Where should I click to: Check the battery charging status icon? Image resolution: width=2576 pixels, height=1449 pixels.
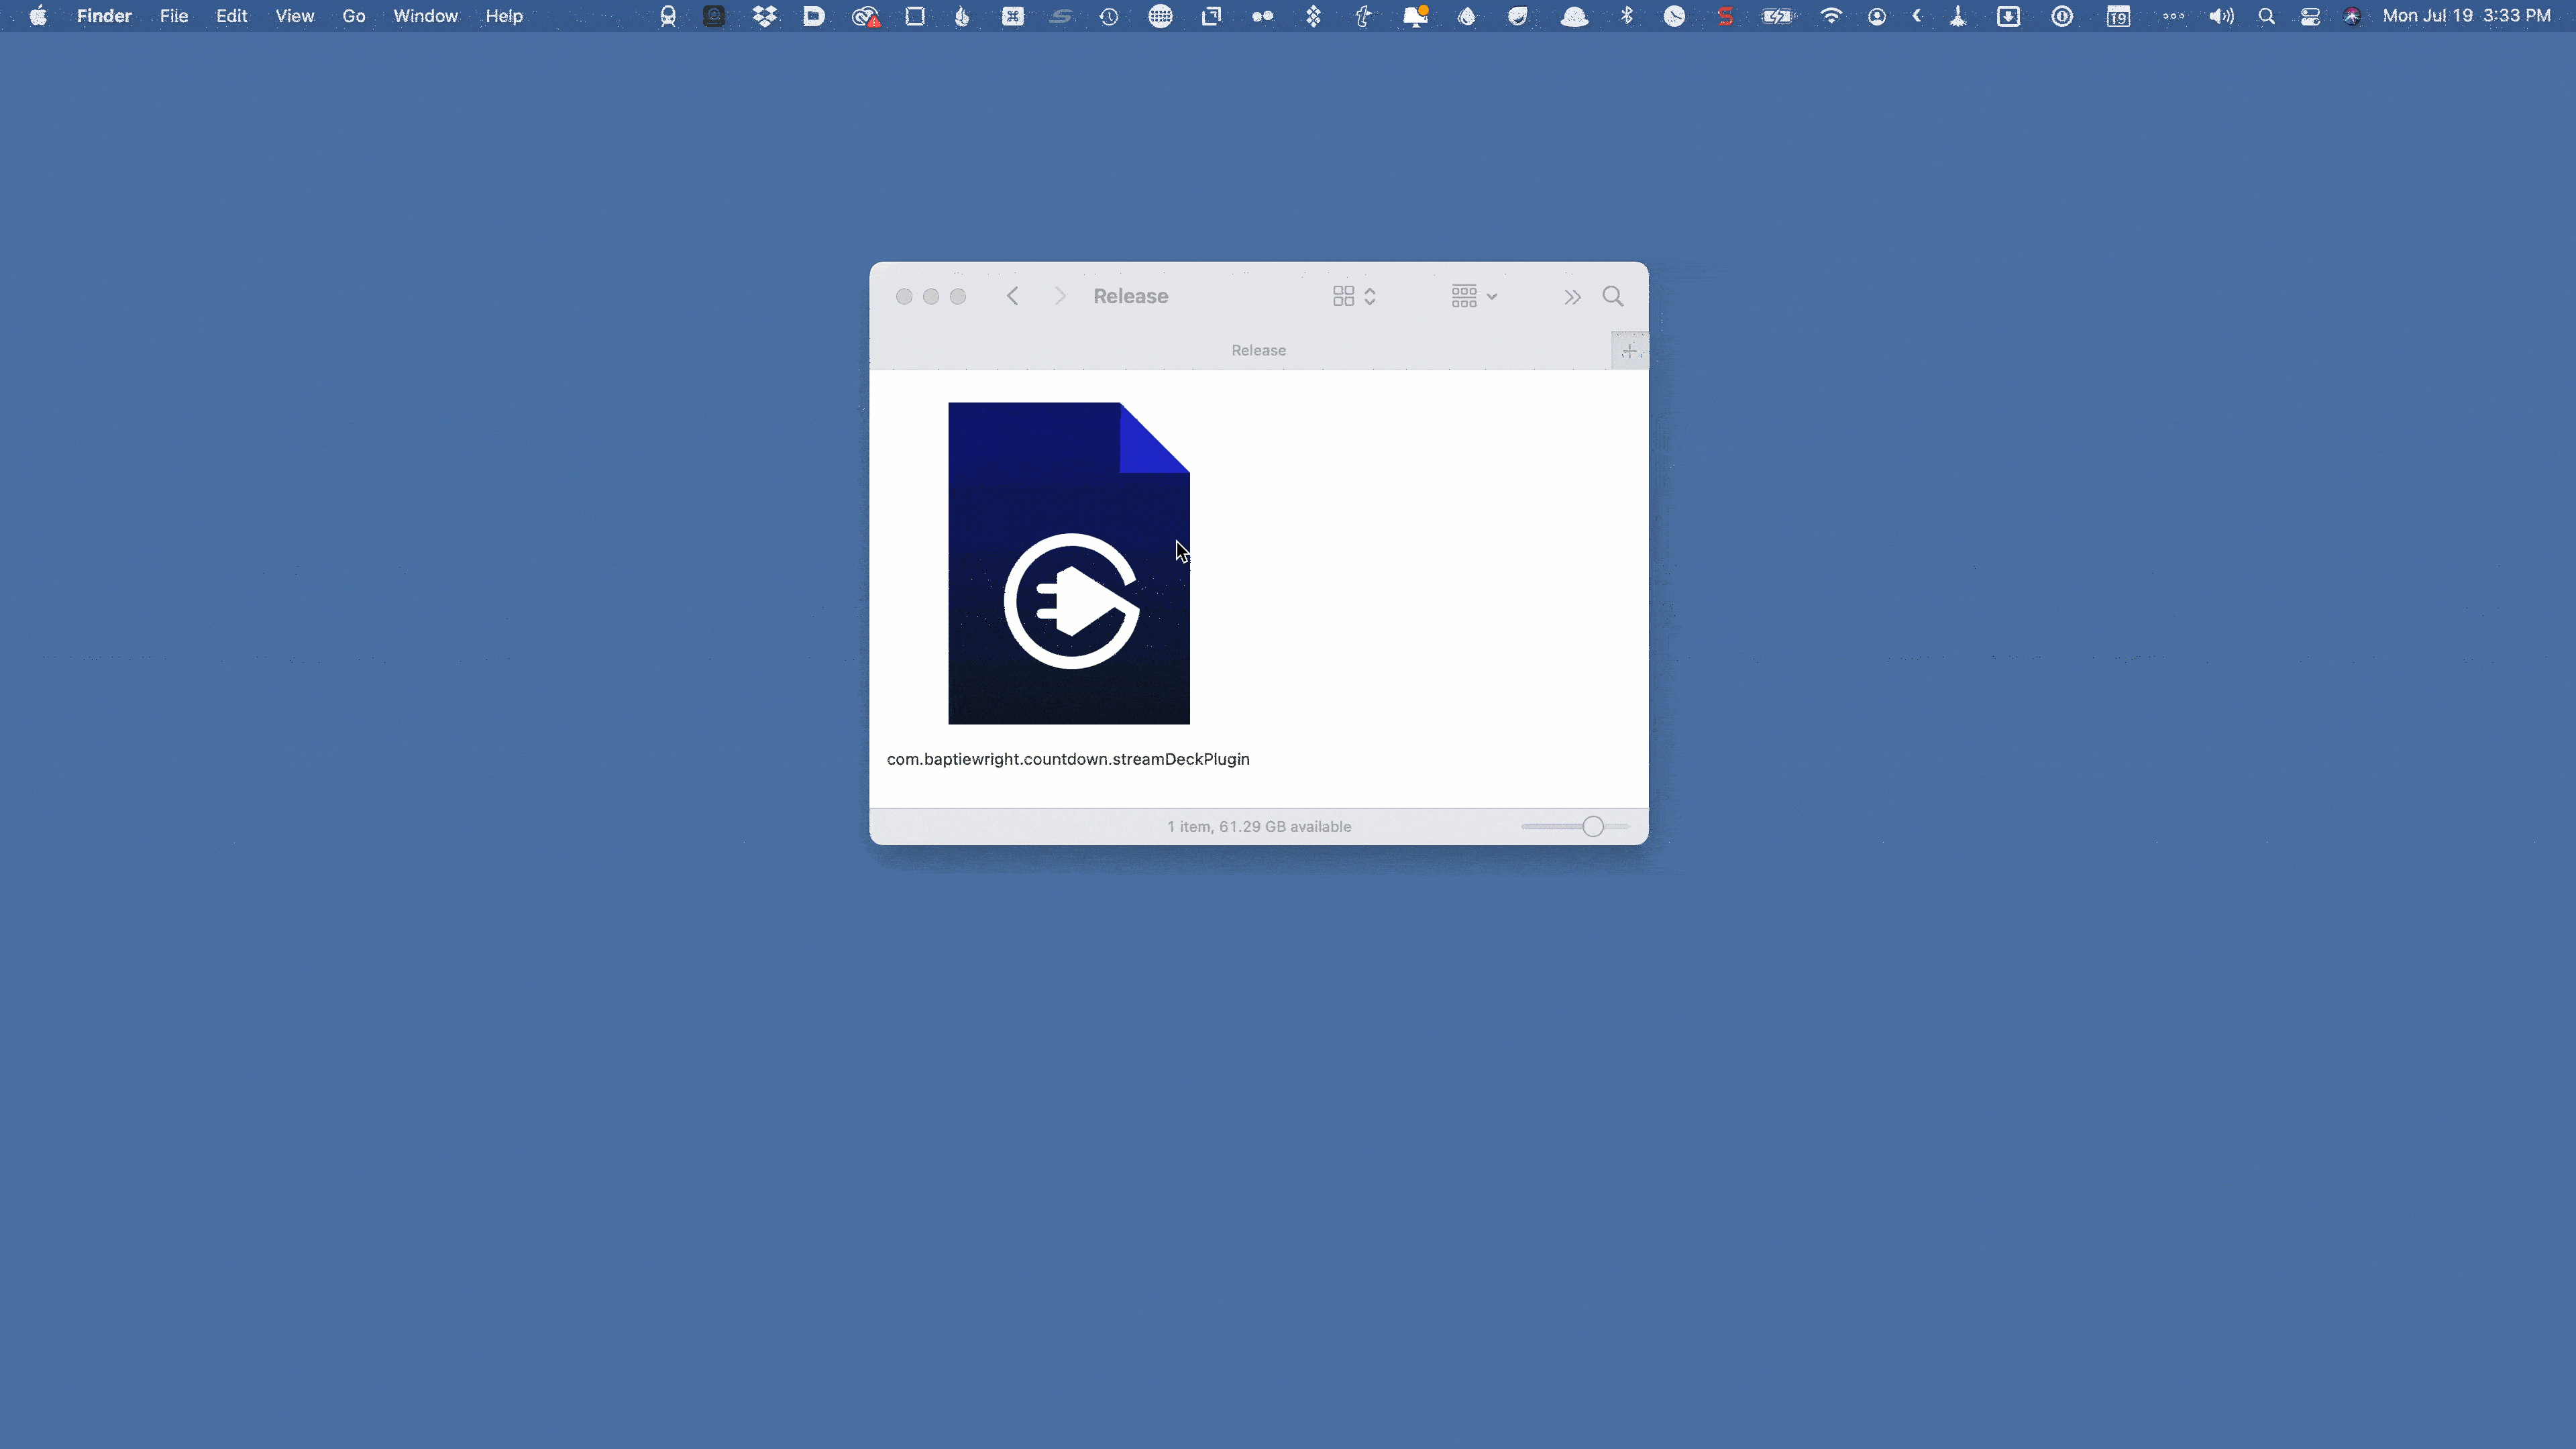click(x=1777, y=16)
